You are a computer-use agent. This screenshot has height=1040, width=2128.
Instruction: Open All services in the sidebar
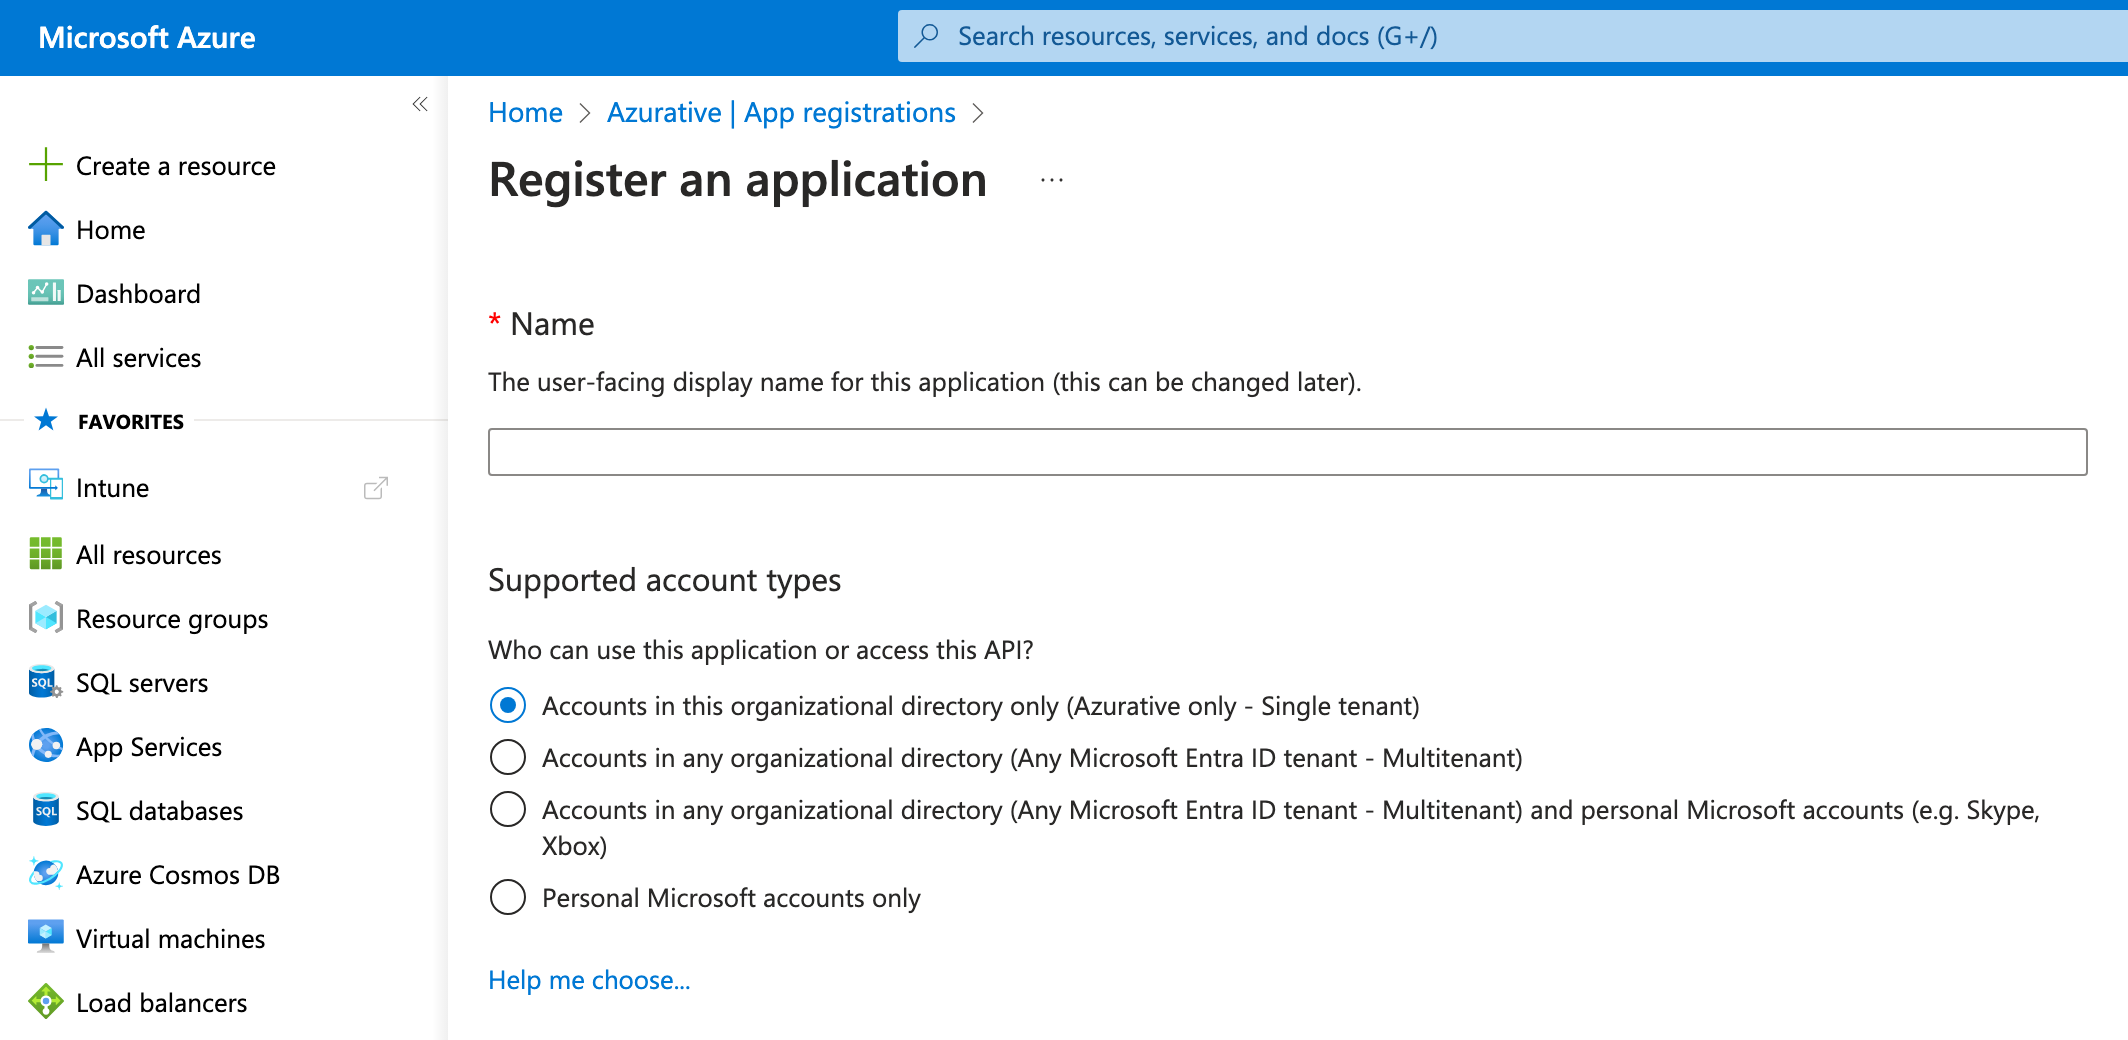pos(138,358)
